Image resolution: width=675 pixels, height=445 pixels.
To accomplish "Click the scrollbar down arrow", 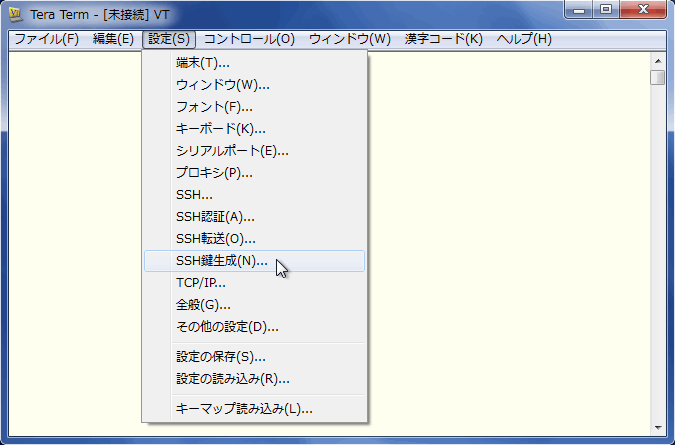I will point(658,427).
